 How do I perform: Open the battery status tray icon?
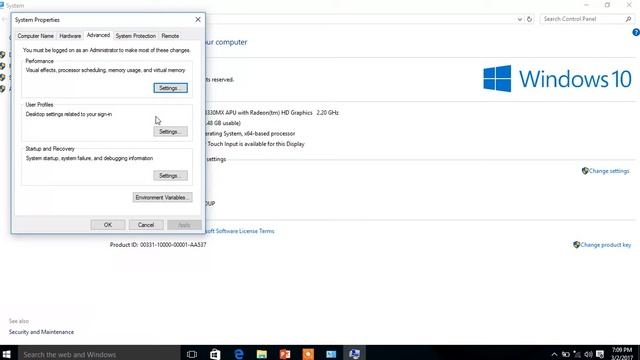click(565, 354)
